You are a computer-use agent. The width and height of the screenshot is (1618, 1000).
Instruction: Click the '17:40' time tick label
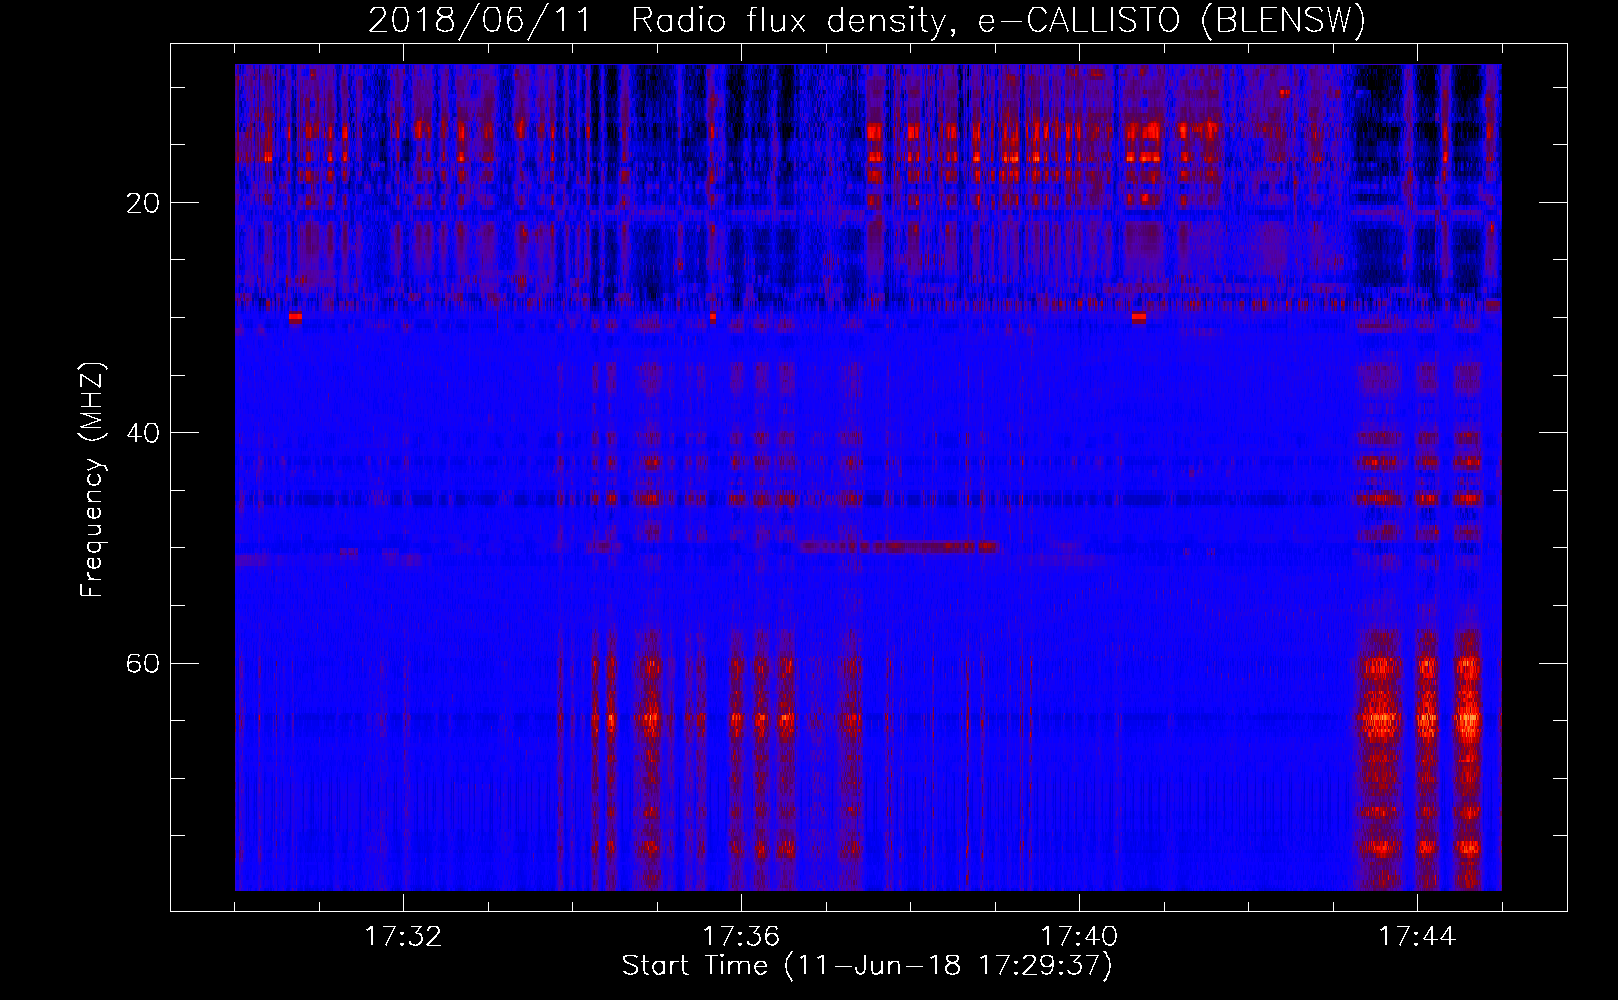[x=1079, y=936]
